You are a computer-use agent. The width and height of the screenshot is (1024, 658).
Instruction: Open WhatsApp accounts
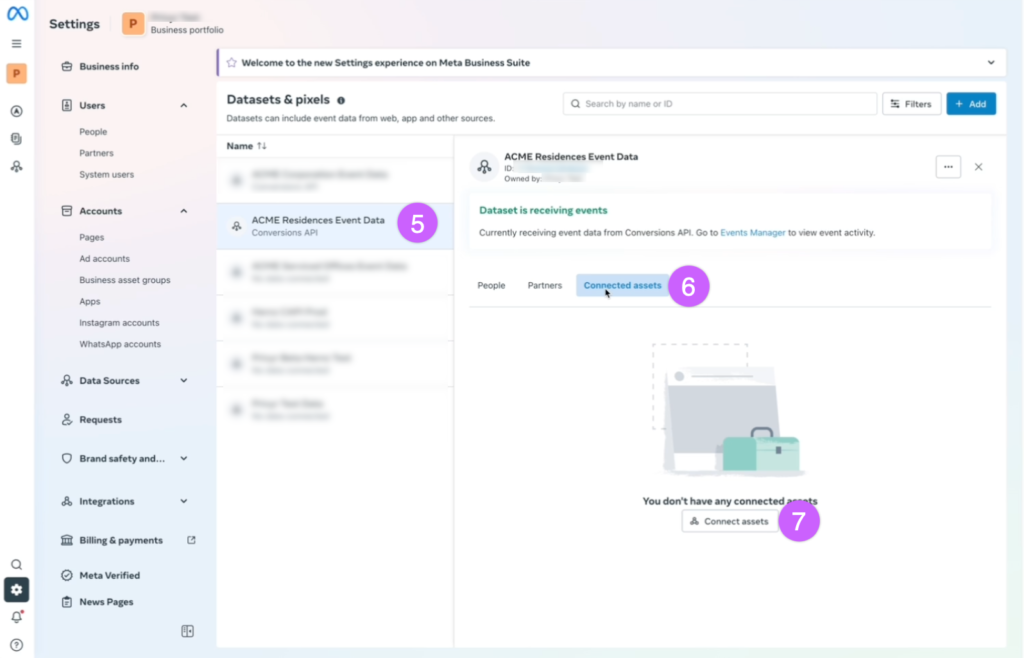120,344
